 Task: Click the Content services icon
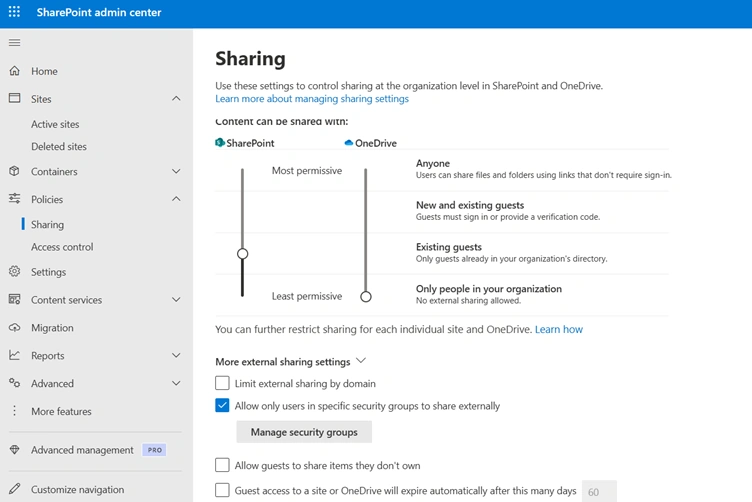(x=14, y=300)
